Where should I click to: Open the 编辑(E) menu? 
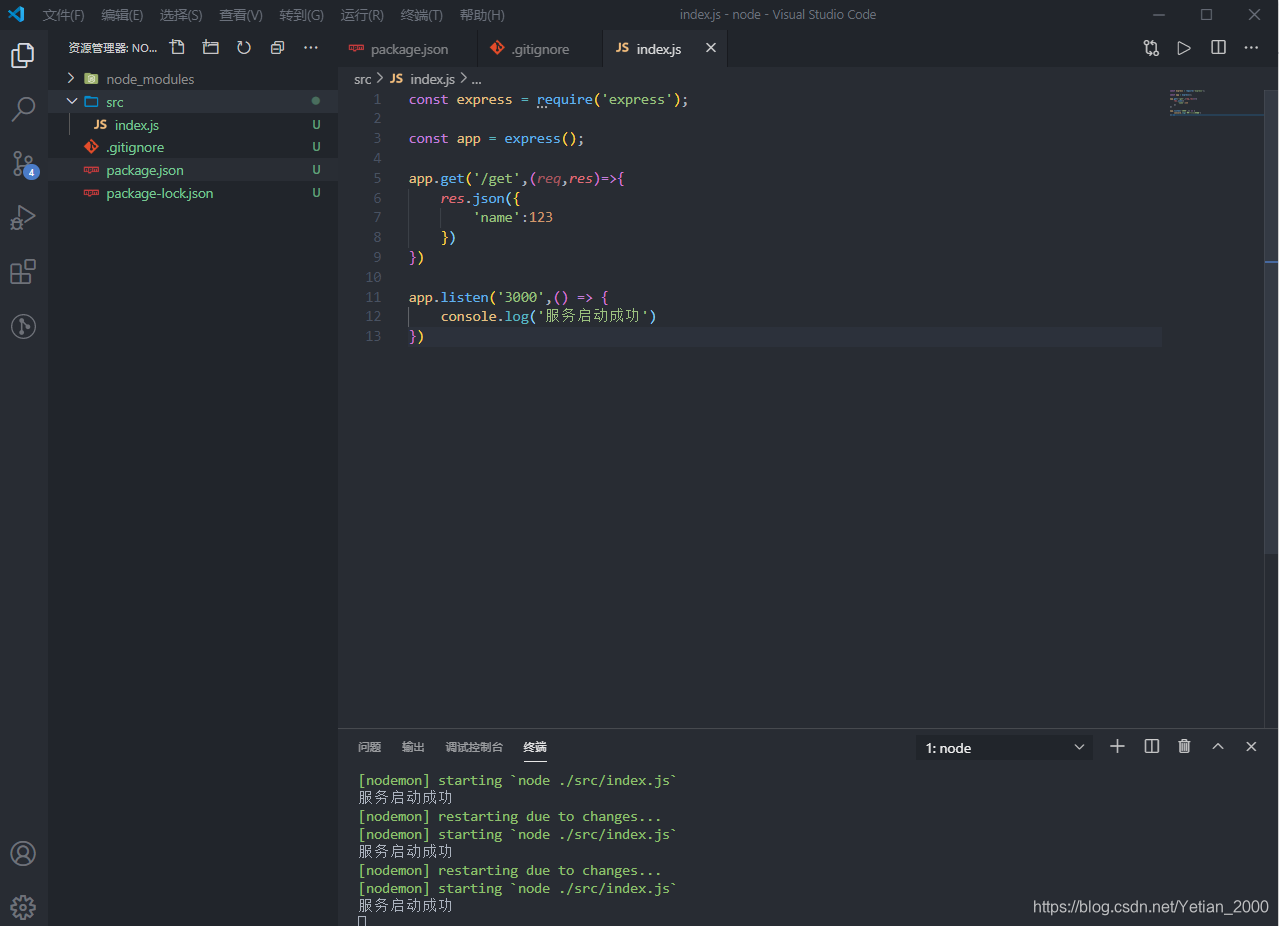click(x=122, y=15)
